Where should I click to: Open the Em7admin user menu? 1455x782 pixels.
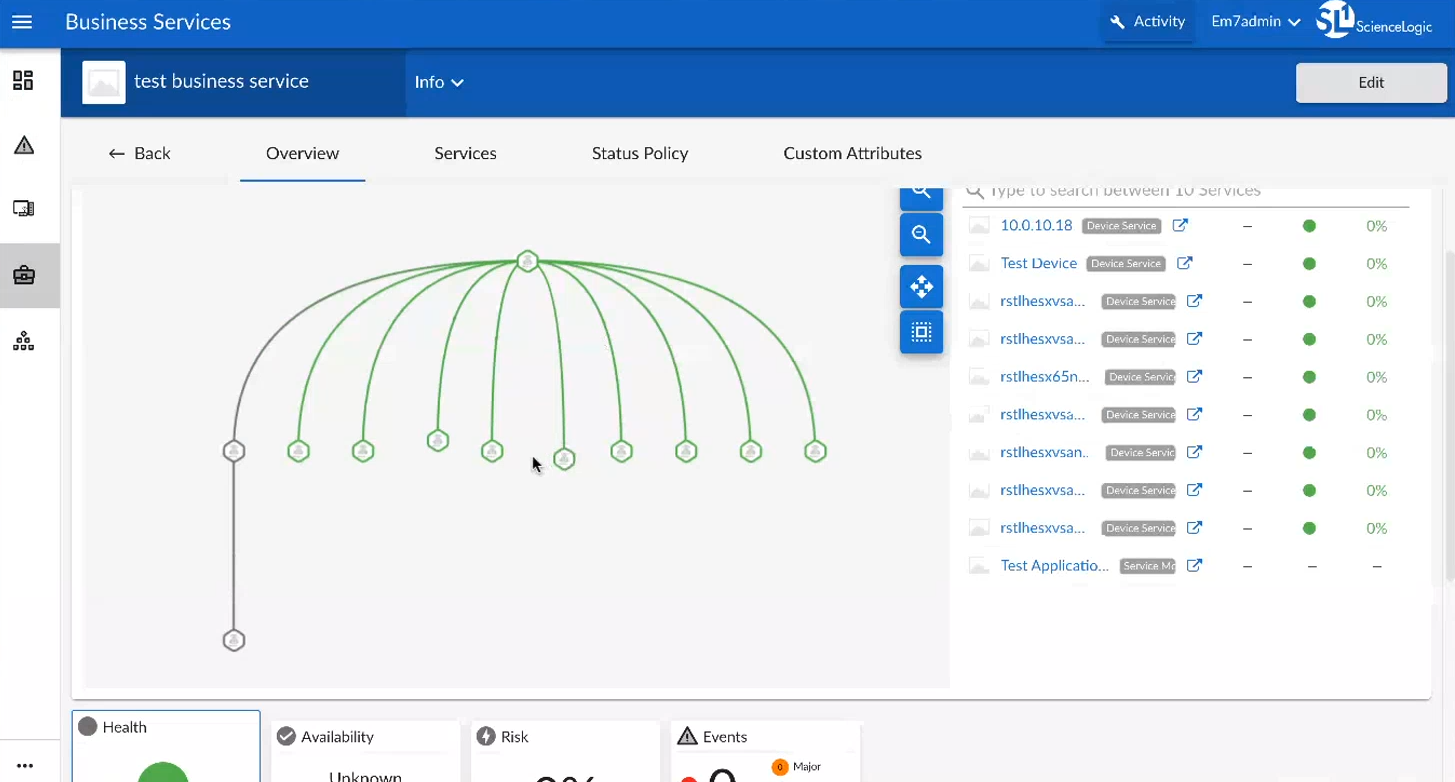coord(1255,22)
